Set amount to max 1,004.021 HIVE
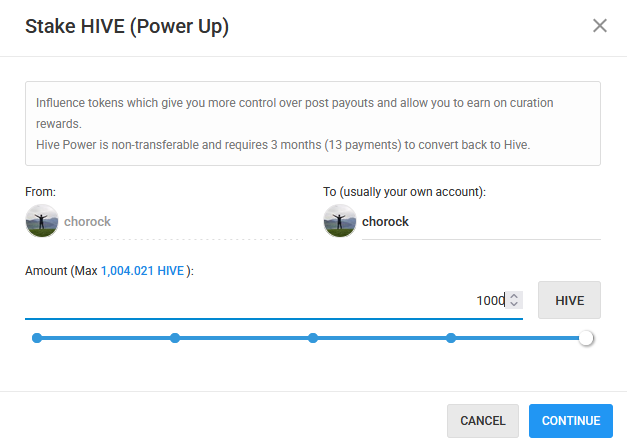This screenshot has height=446, width=627. click(x=142, y=271)
